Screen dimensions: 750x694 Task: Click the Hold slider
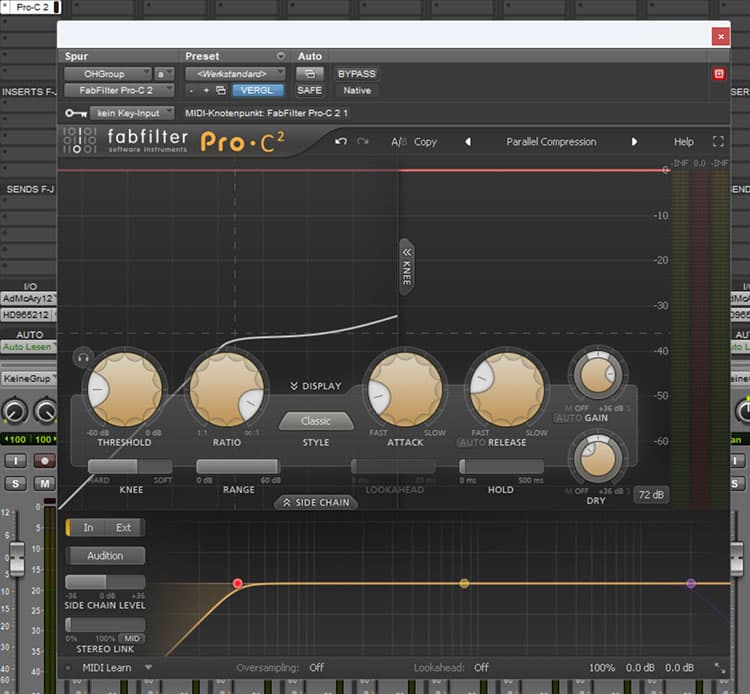(x=501, y=466)
